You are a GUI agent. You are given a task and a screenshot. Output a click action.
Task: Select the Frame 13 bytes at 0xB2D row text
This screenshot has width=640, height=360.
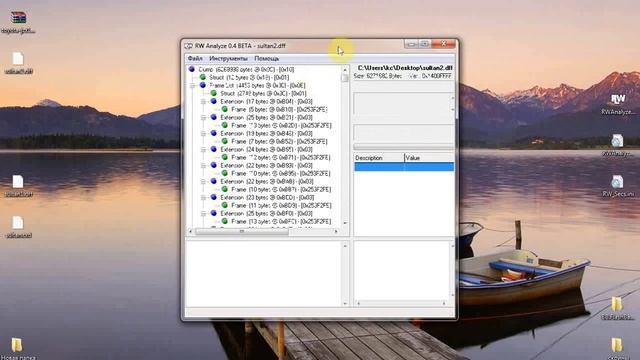pyautogui.click(x=281, y=125)
